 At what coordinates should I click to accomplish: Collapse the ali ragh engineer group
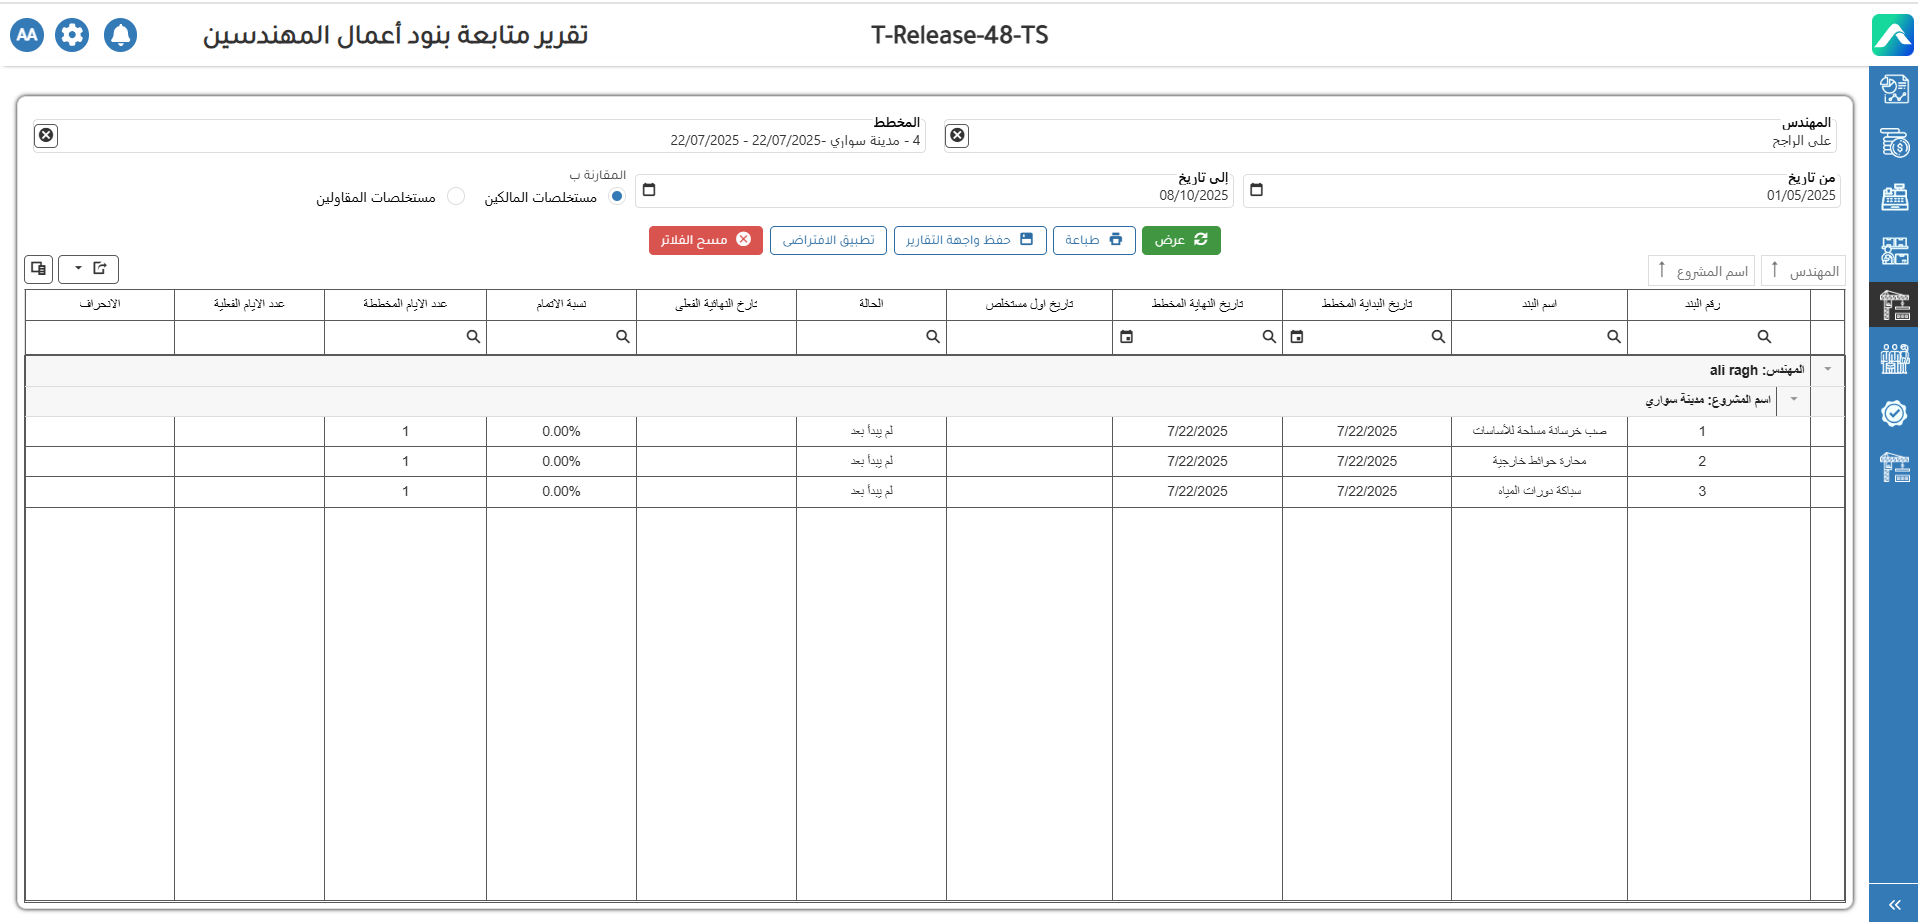pyautogui.click(x=1828, y=370)
